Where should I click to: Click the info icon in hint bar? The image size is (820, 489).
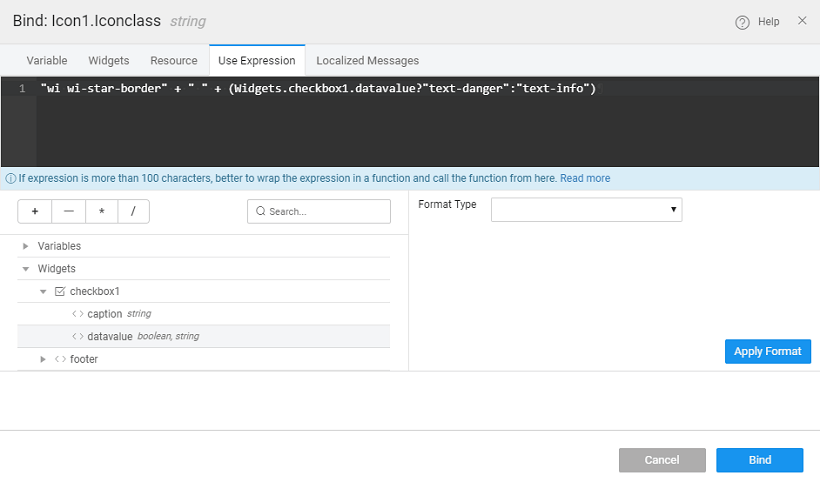(10, 179)
